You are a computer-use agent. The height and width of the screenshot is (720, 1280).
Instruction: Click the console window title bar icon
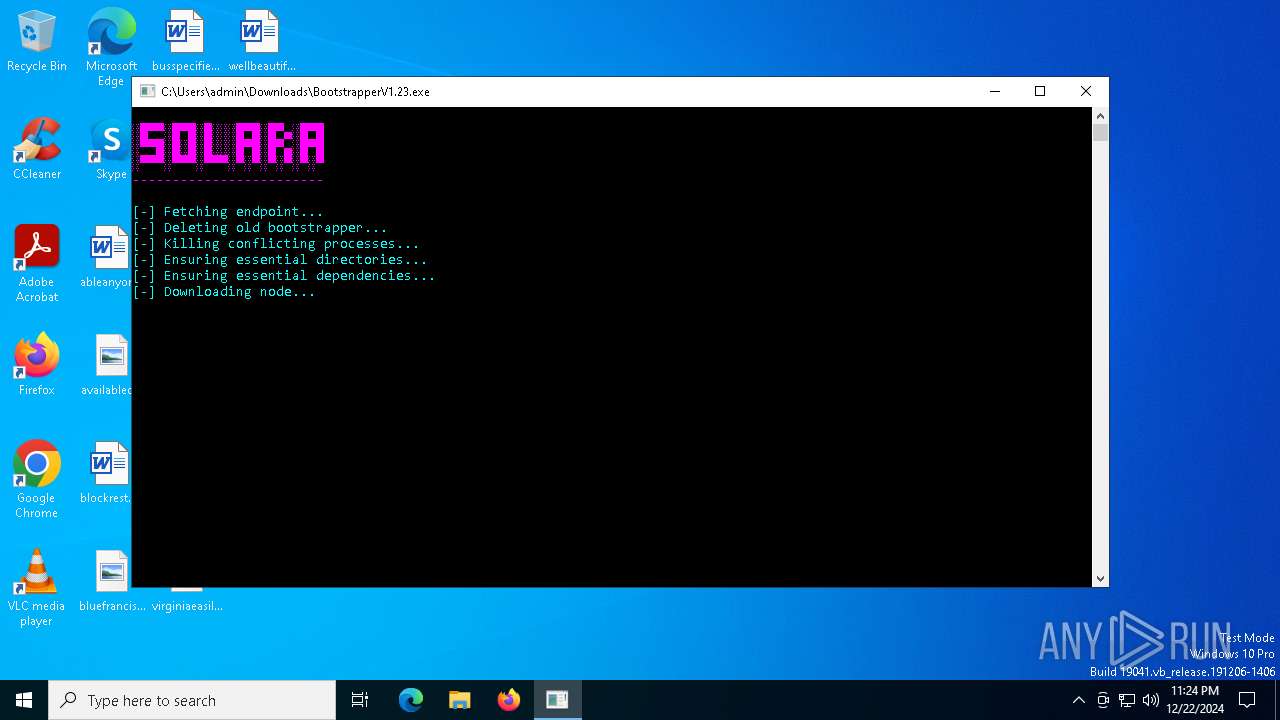tap(147, 91)
